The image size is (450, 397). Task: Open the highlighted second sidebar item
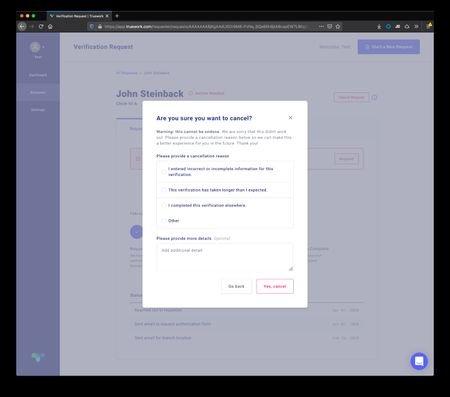[38, 92]
